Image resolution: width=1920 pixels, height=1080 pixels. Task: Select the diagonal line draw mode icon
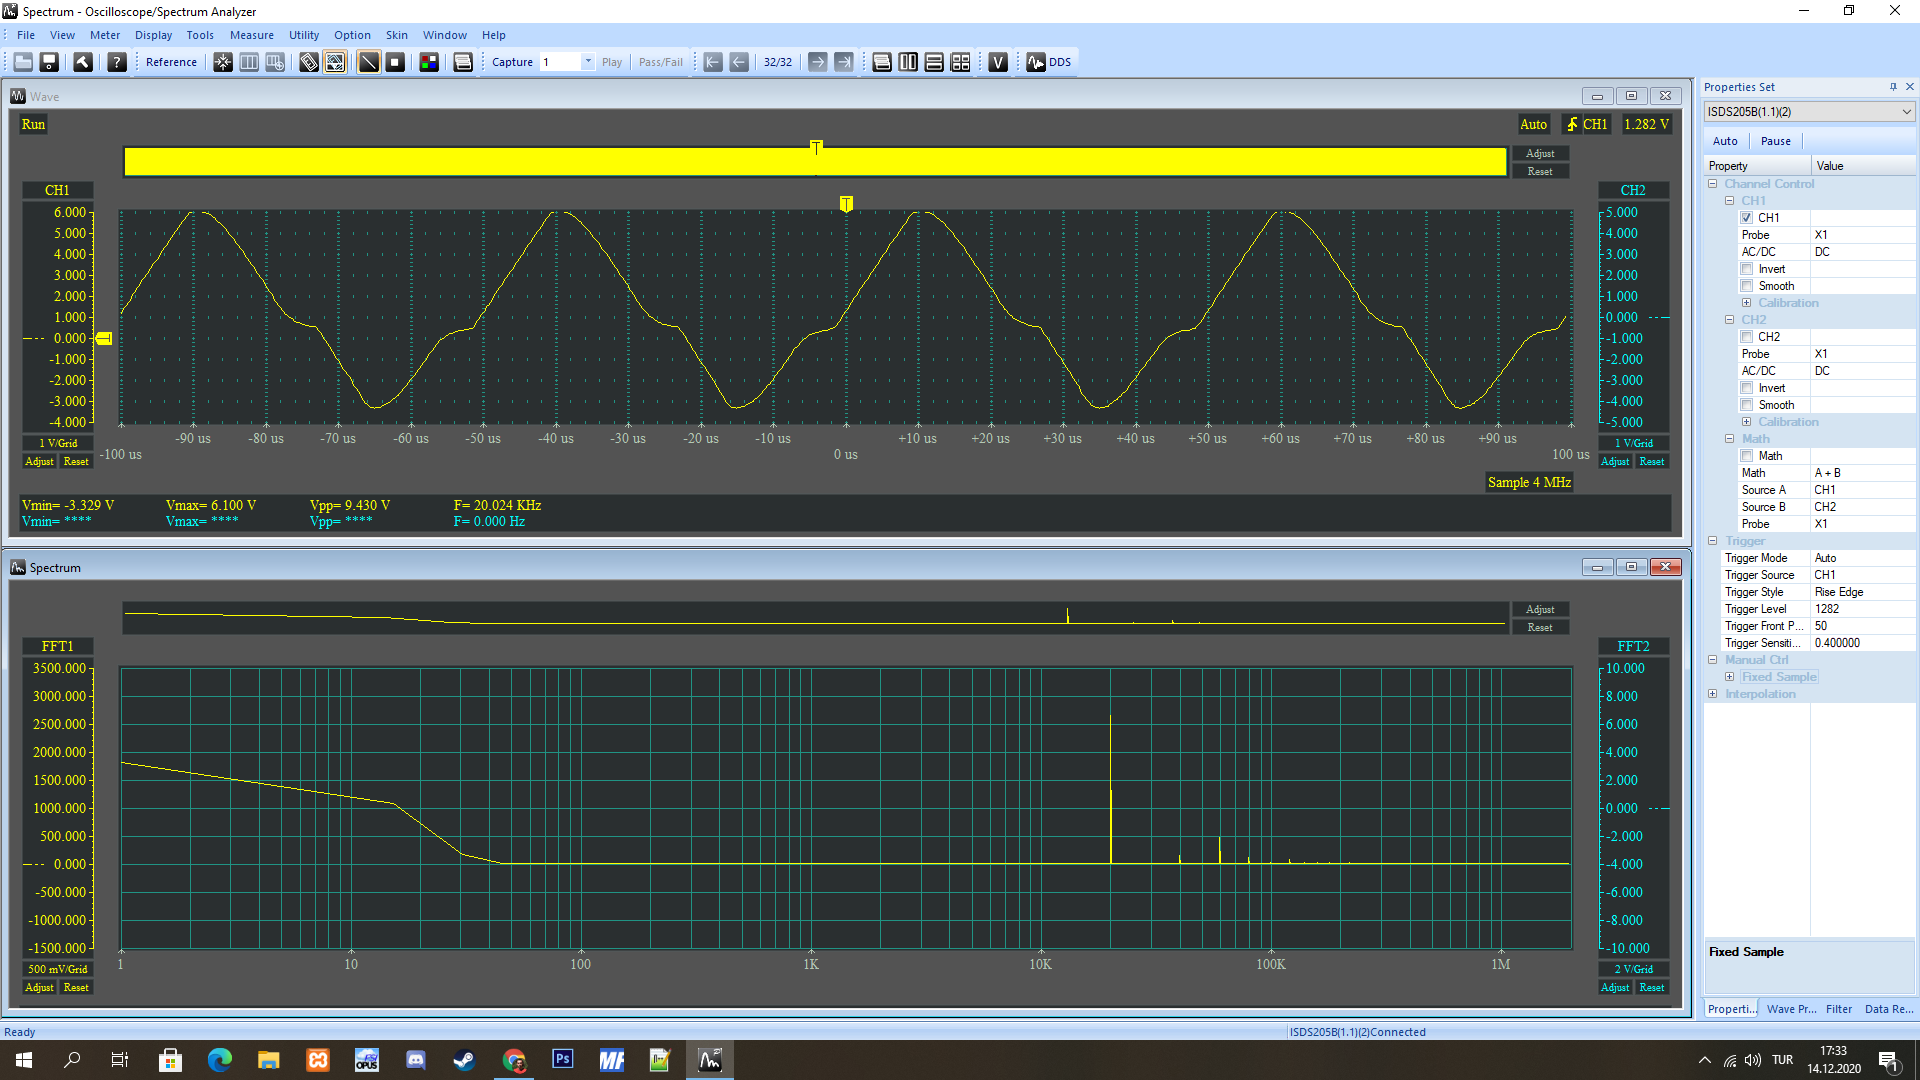369,62
